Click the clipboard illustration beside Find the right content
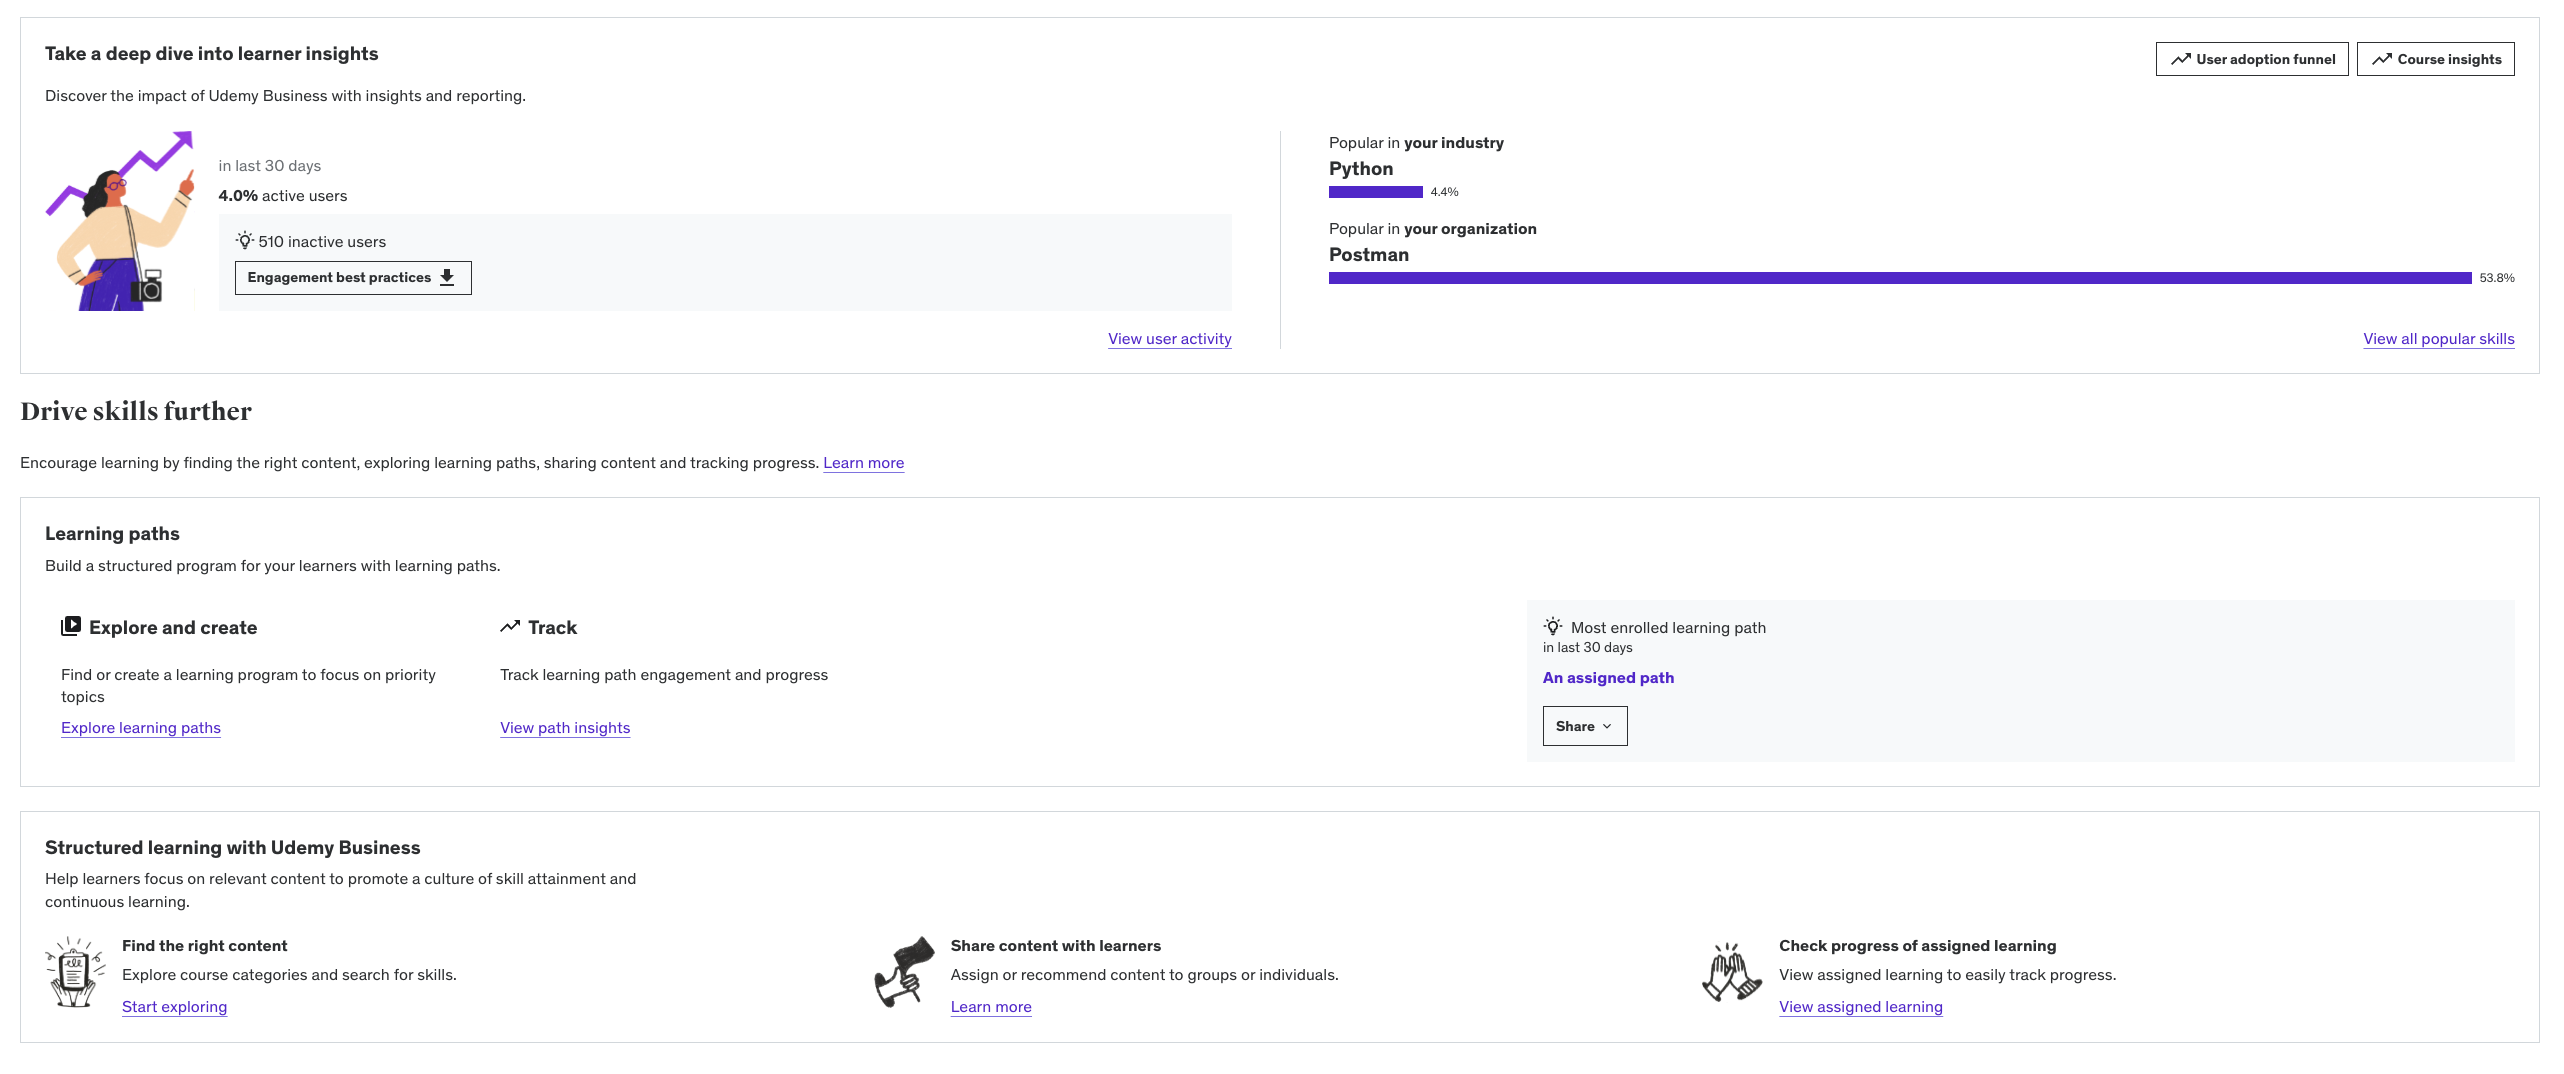This screenshot has width=2564, height=1074. click(75, 972)
